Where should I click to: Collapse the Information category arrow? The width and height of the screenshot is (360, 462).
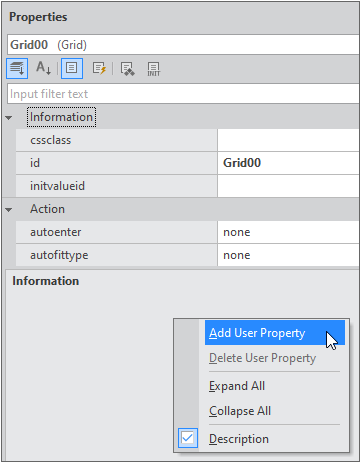pos(9,118)
